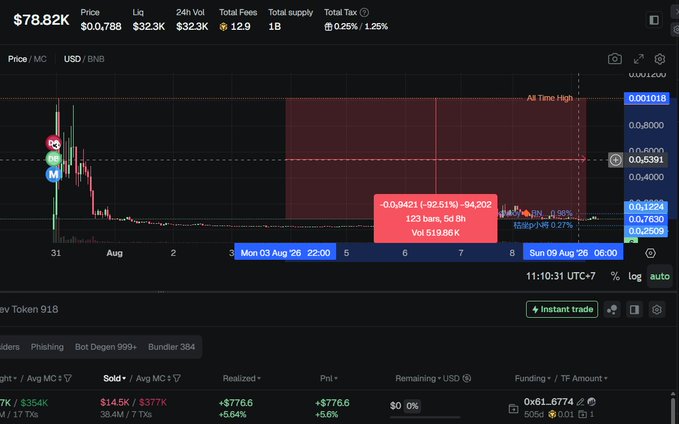Expand the chart to fullscreen
679x424 pixels.
click(639, 59)
